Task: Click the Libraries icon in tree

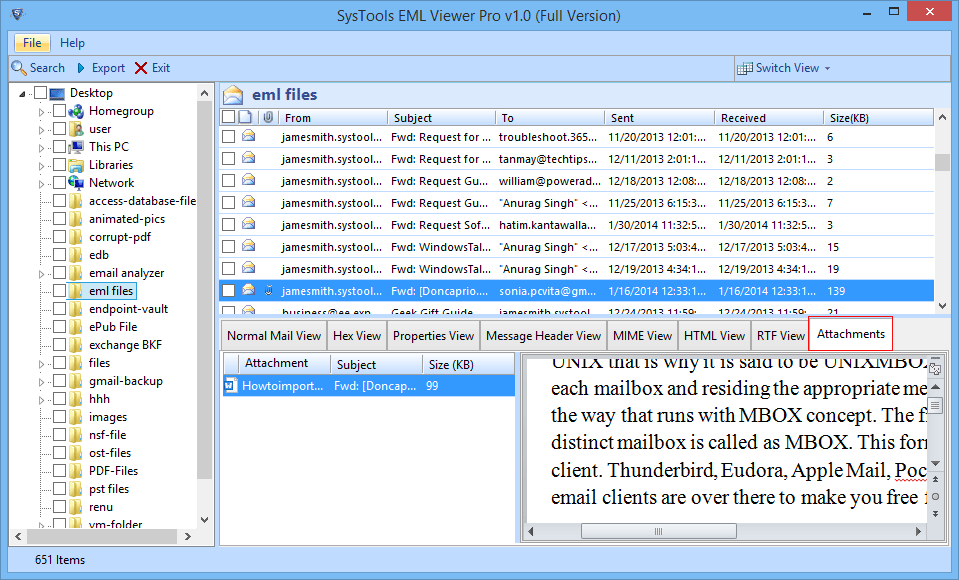Action: click(x=76, y=165)
